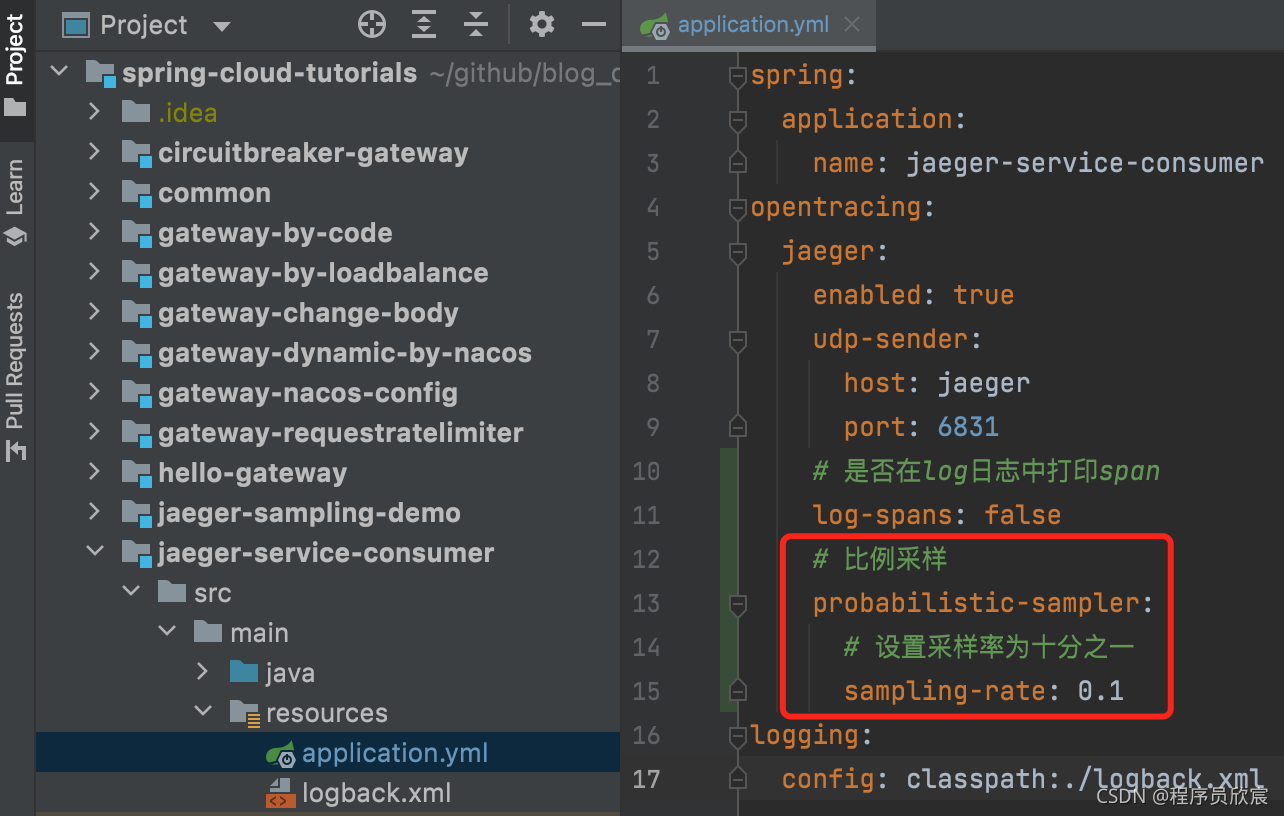The image size is (1284, 816).
Task: Toggle fold marker on the spring: line
Action: click(x=738, y=76)
